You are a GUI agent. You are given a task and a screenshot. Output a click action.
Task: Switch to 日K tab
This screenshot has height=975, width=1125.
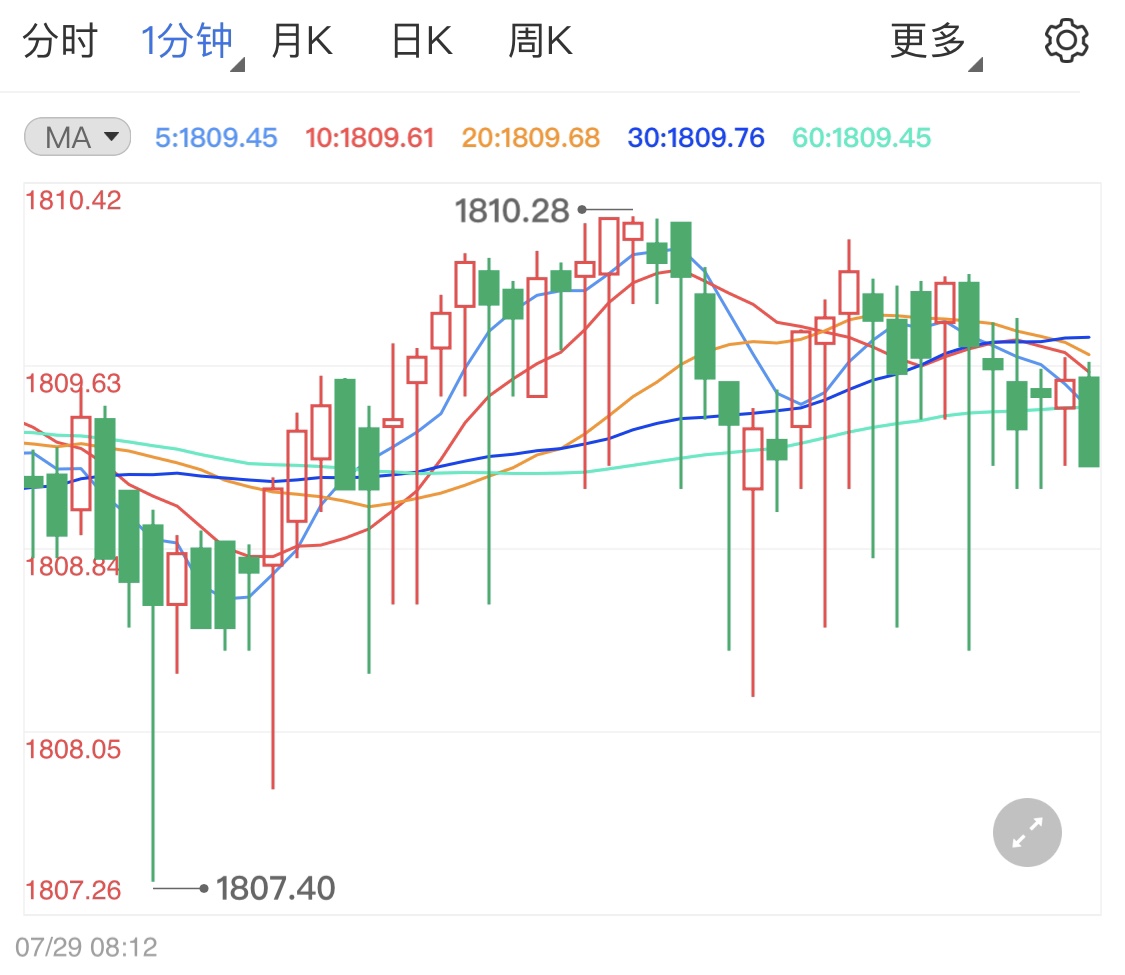click(x=422, y=41)
